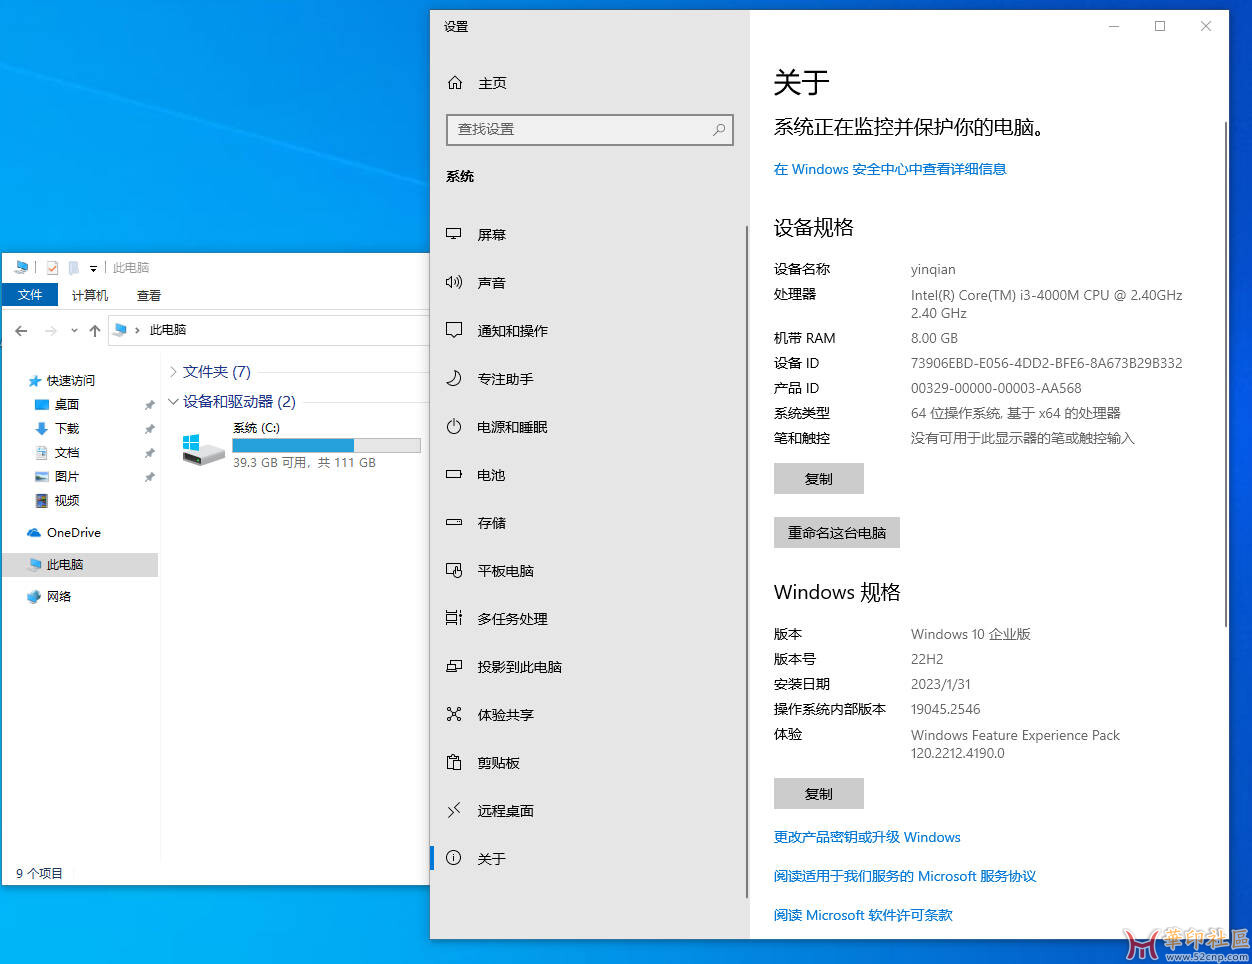Image resolution: width=1252 pixels, height=964 pixels.
Task: Open 多任务处理 multitasking icon
Action: click(454, 618)
